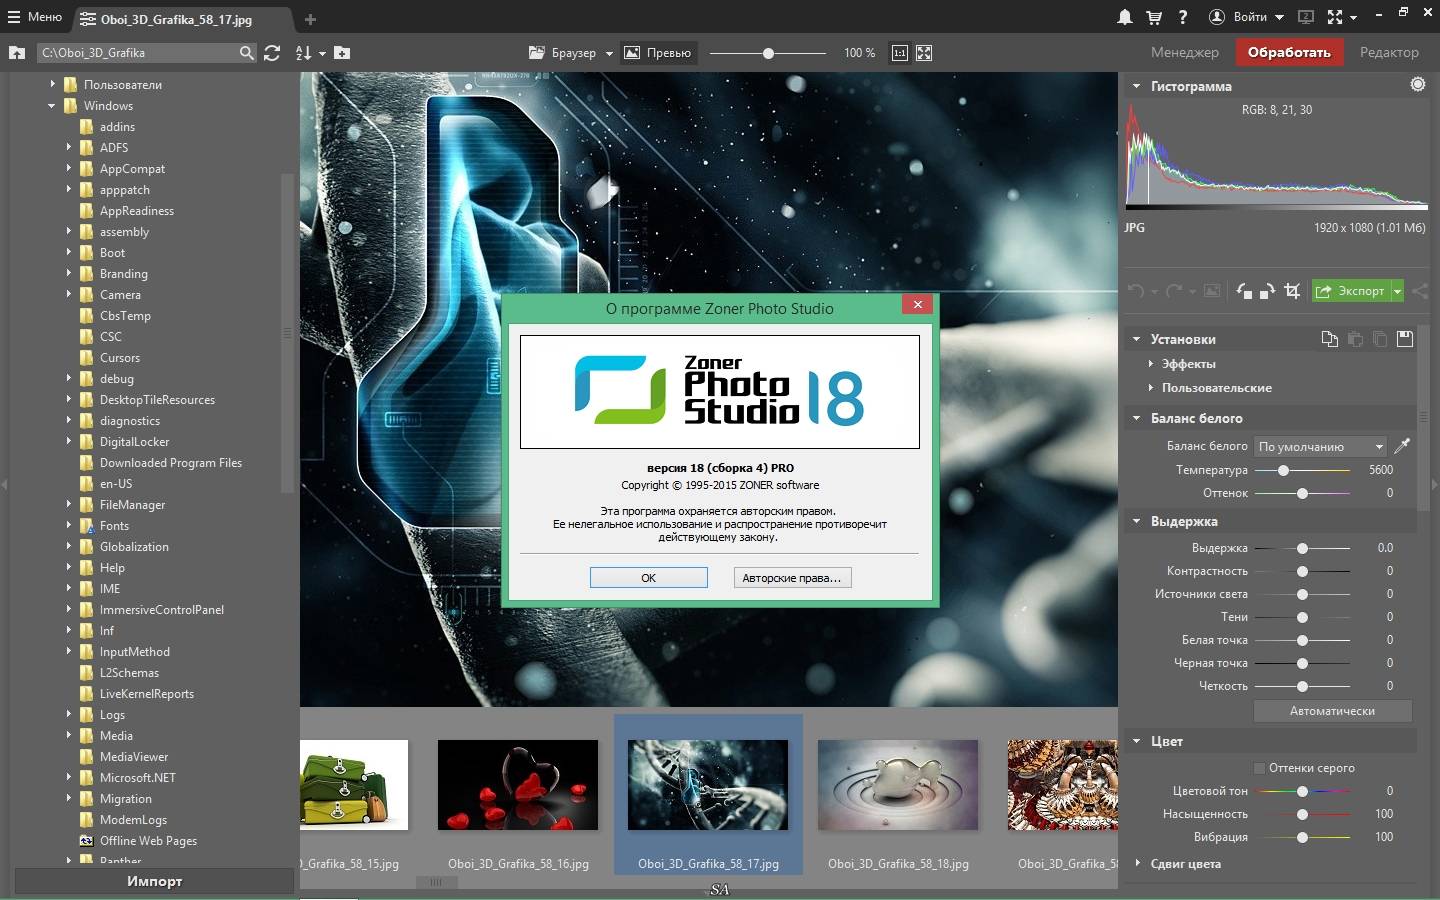Rotate image left icon
Screen dimensions: 1440x900
(1243, 291)
